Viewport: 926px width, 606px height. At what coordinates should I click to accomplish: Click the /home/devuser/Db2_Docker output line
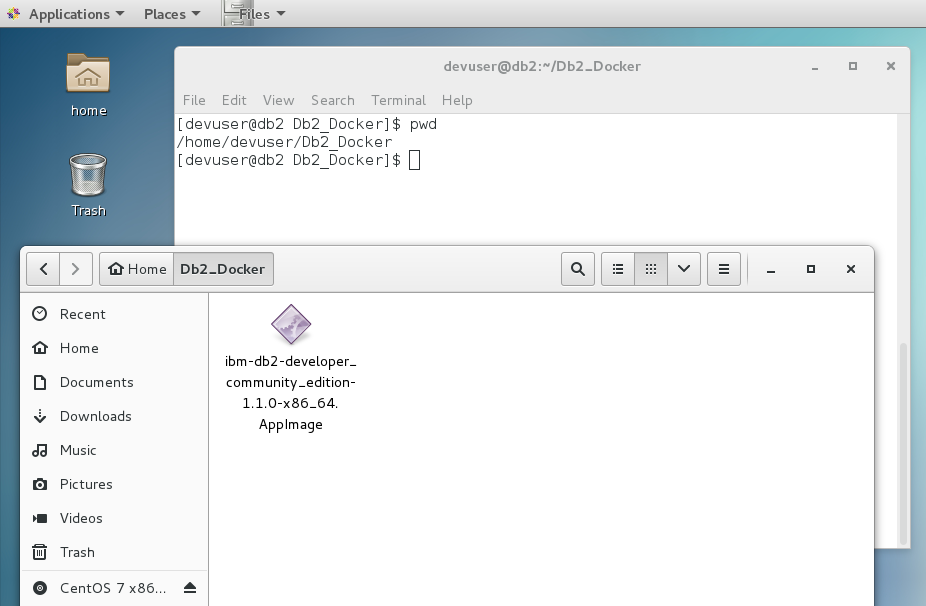click(284, 142)
